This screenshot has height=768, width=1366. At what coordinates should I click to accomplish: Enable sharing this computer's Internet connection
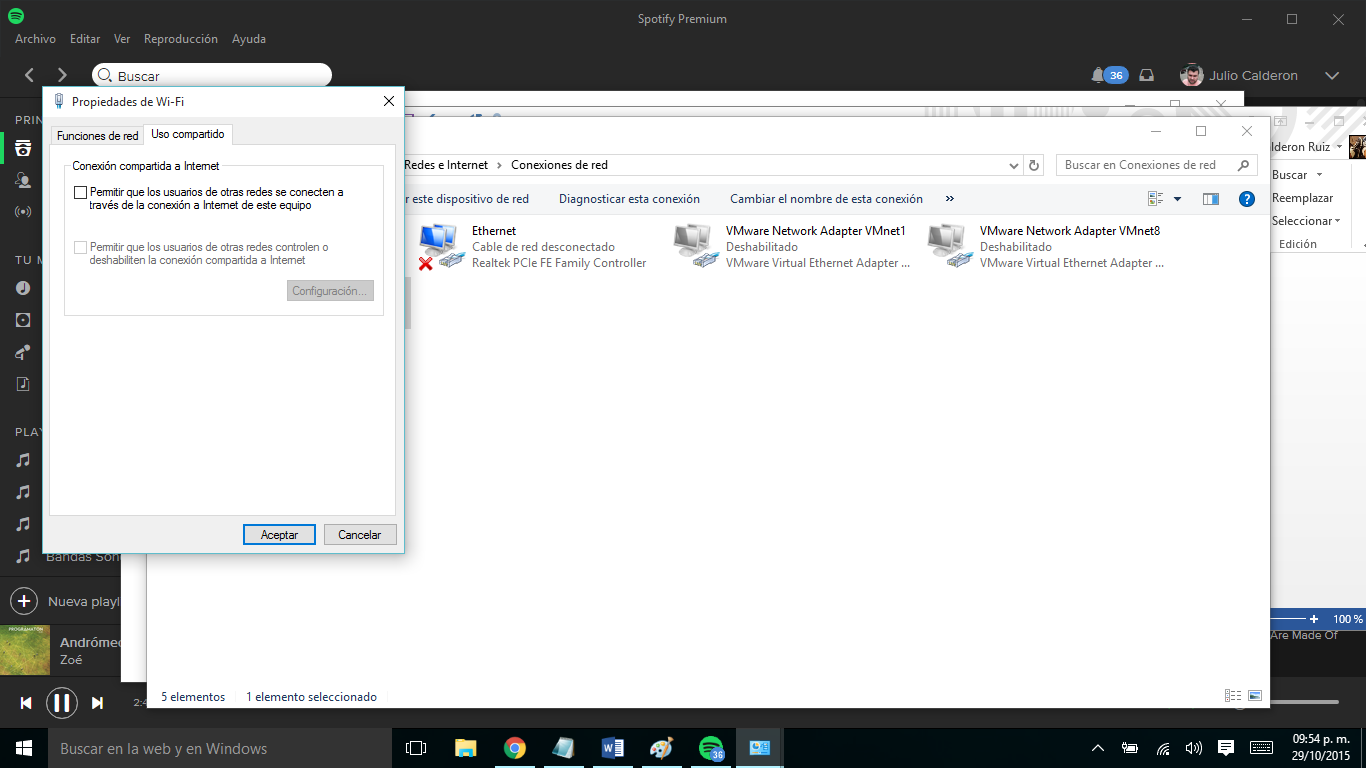pos(81,192)
